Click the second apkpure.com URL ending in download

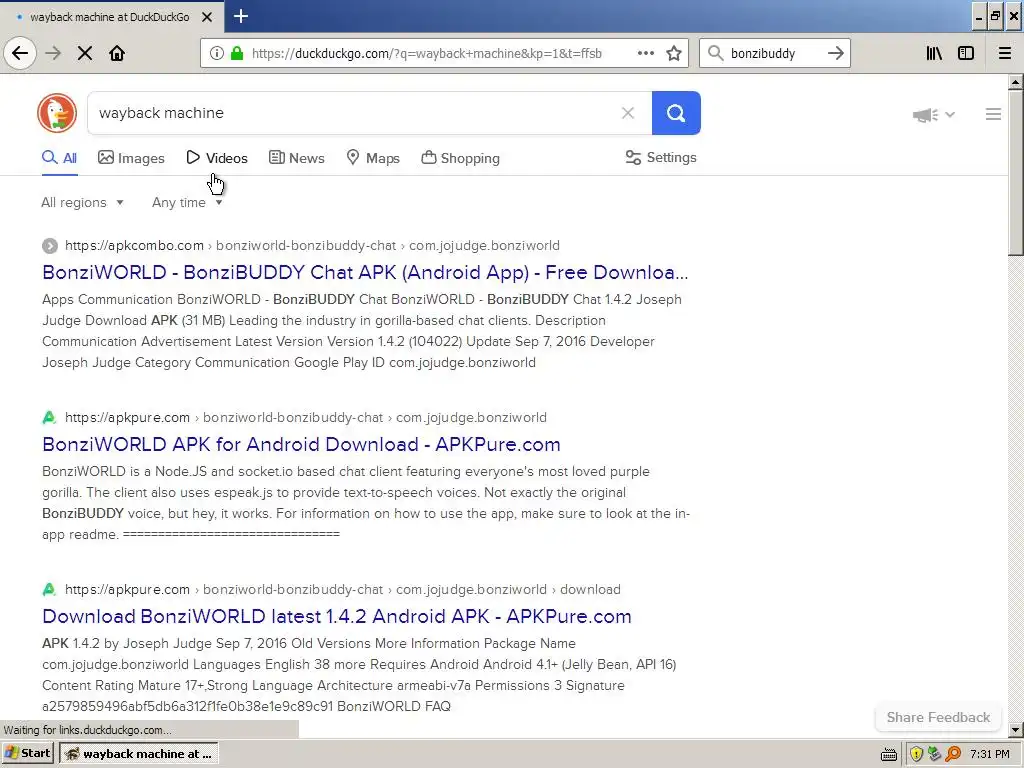342,589
